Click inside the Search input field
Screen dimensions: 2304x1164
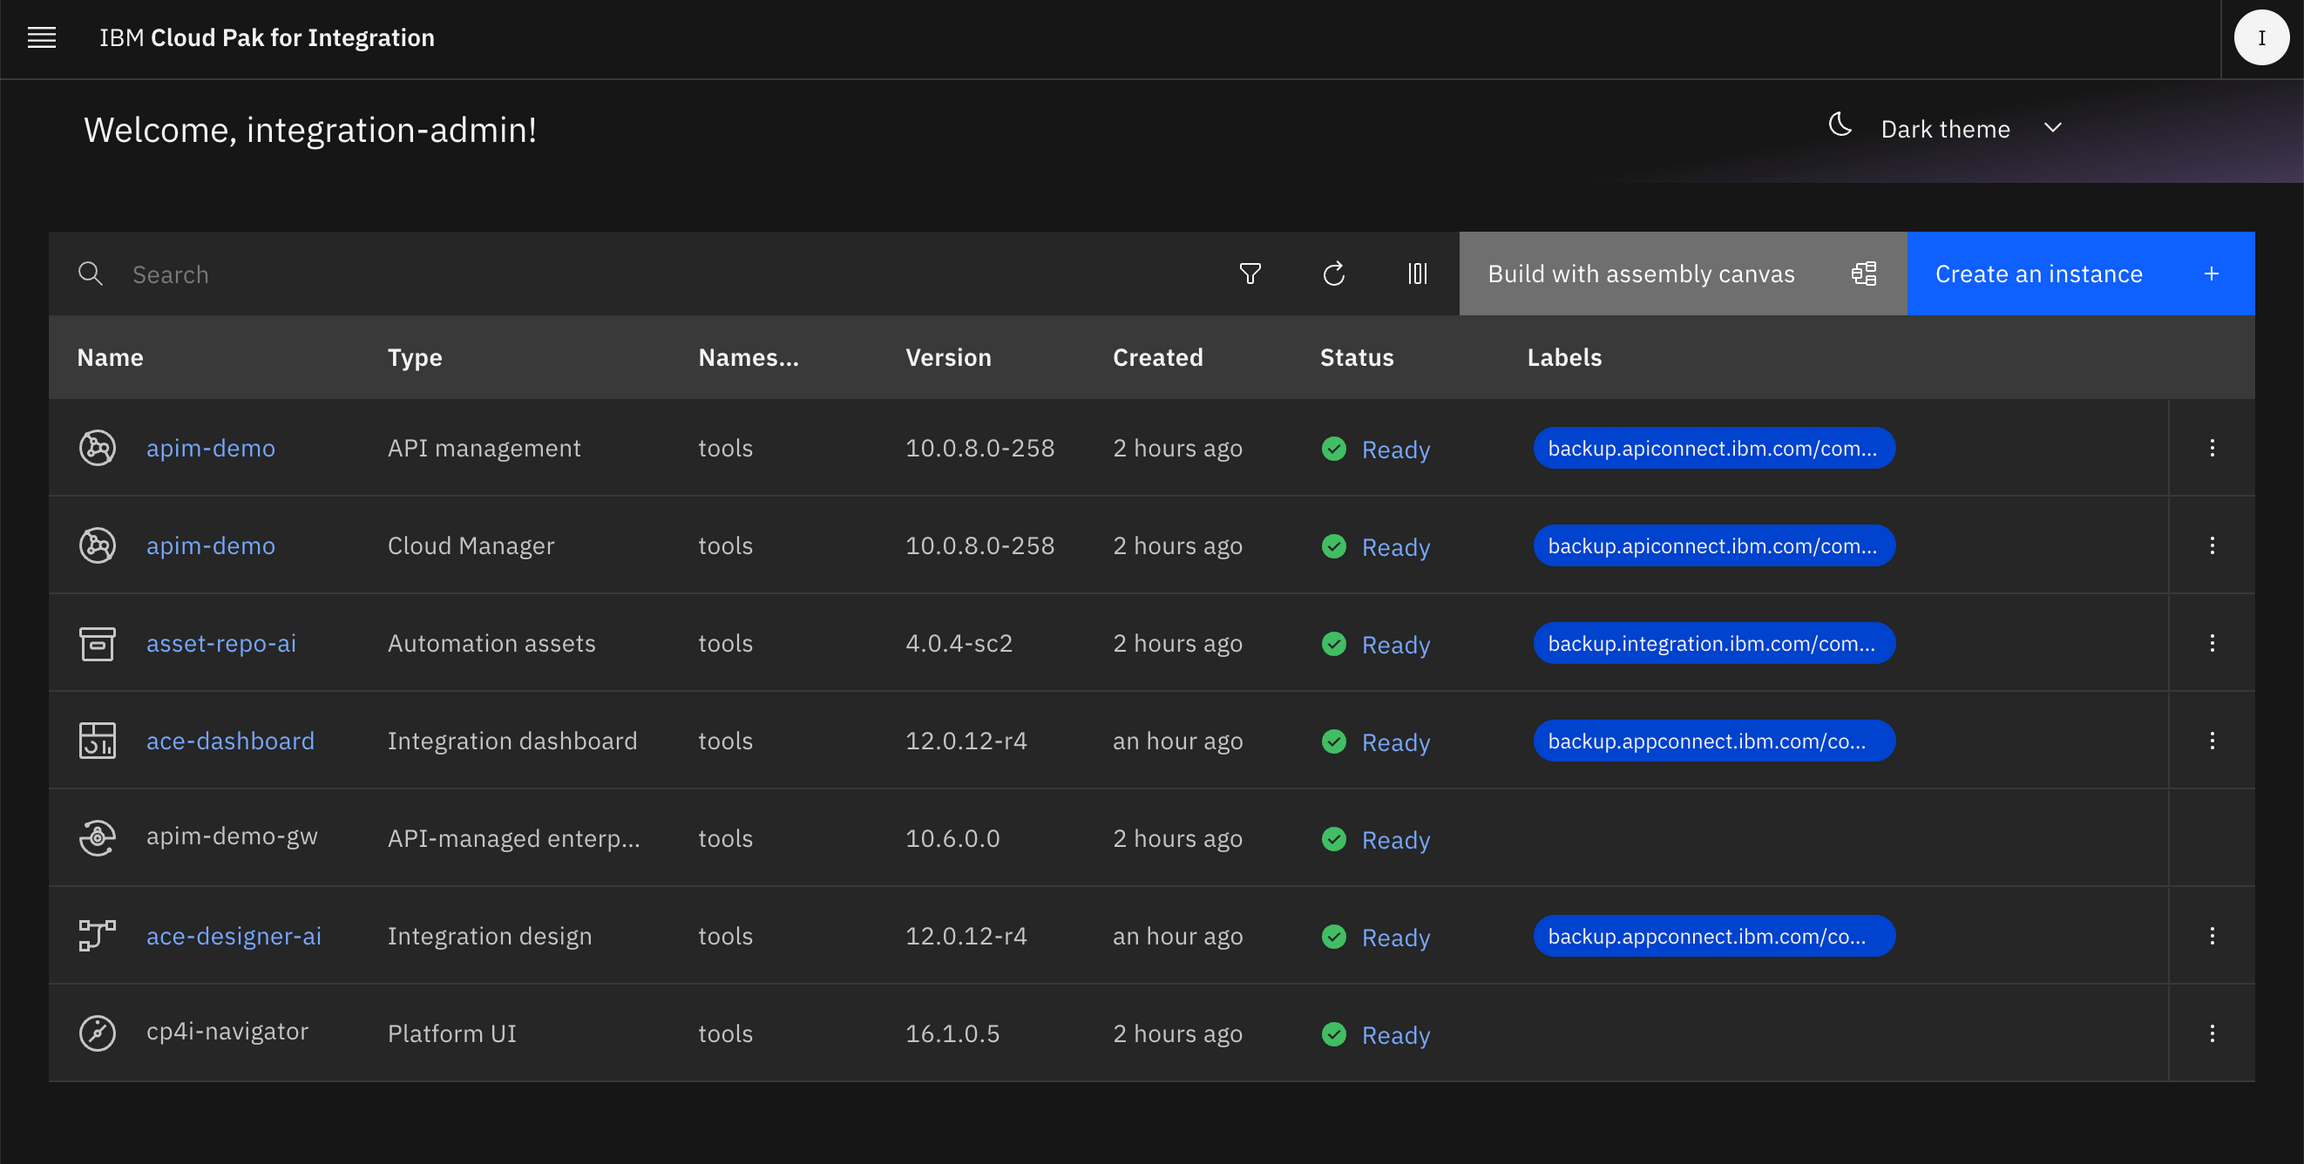click(300, 273)
